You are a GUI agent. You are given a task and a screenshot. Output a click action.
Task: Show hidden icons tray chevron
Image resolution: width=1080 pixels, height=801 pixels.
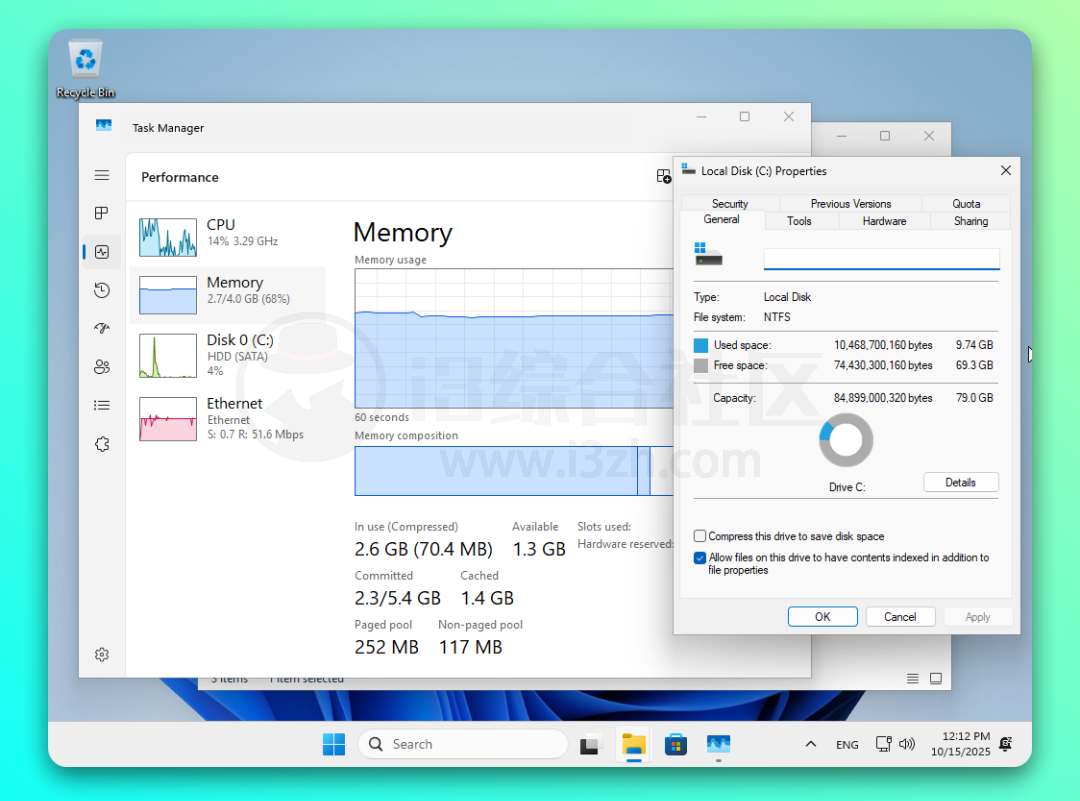pos(811,744)
